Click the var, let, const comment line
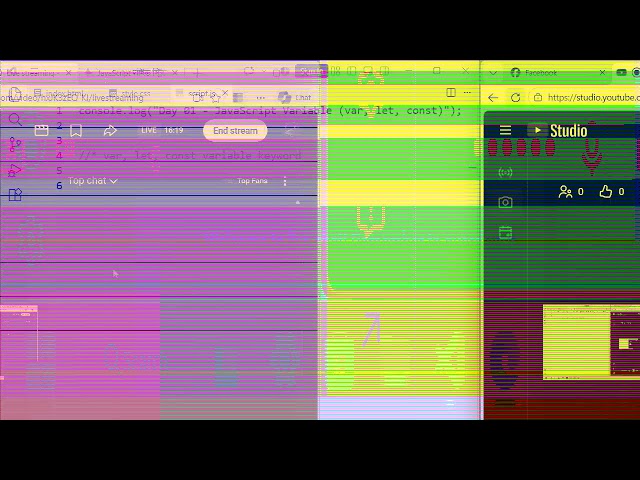The image size is (640, 480). (190, 155)
